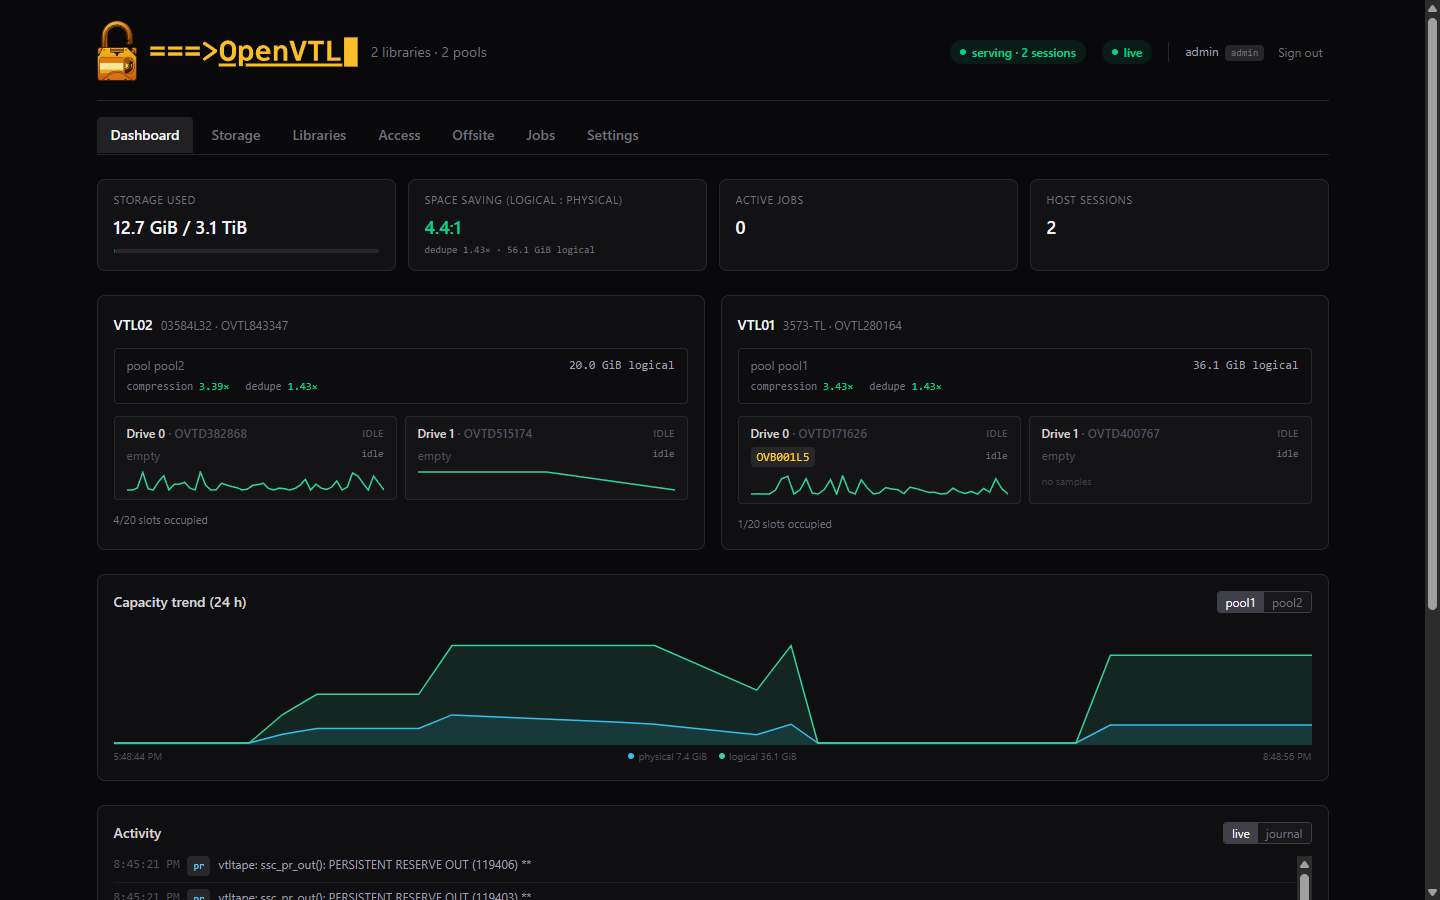The width and height of the screenshot is (1440, 900).
Task: Select pool2 in Capacity trend toggle
Action: tap(1287, 603)
